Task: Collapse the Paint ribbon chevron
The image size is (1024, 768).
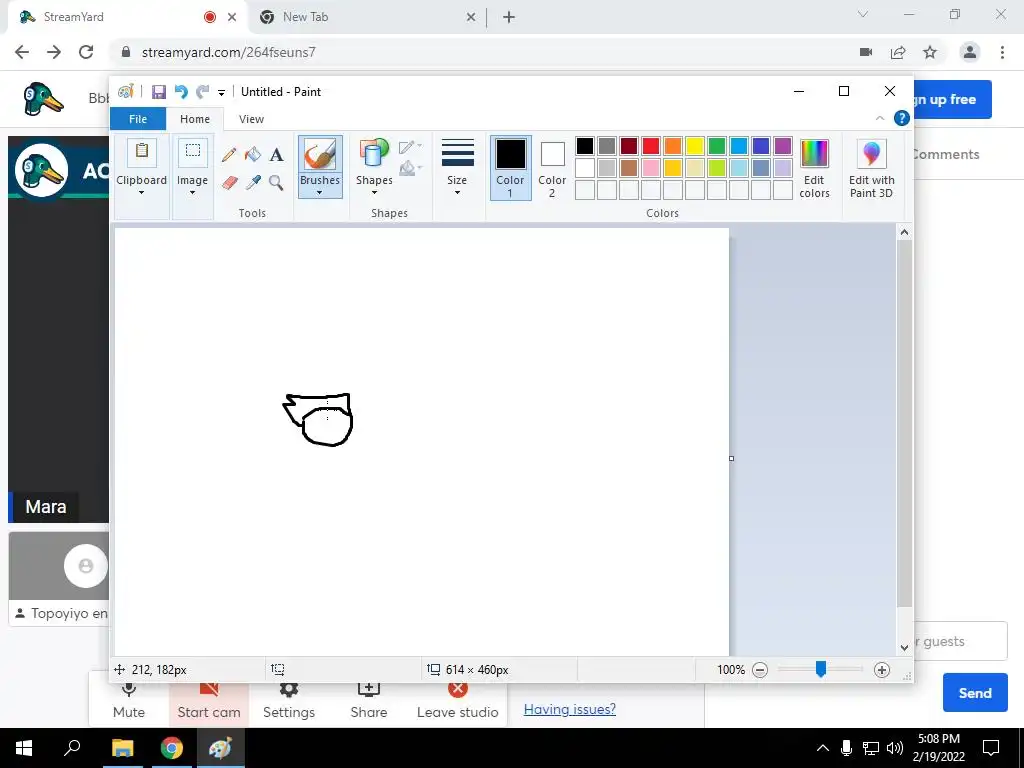Action: point(880,118)
